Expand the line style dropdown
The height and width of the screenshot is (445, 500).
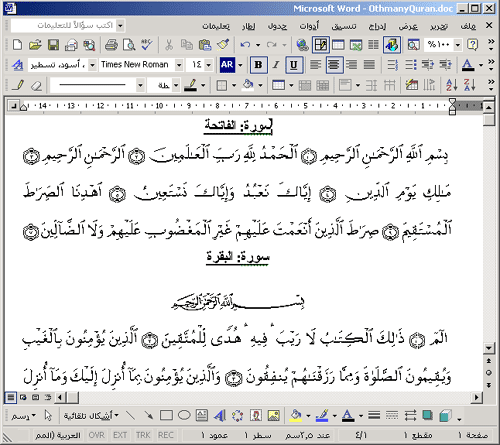(140, 85)
